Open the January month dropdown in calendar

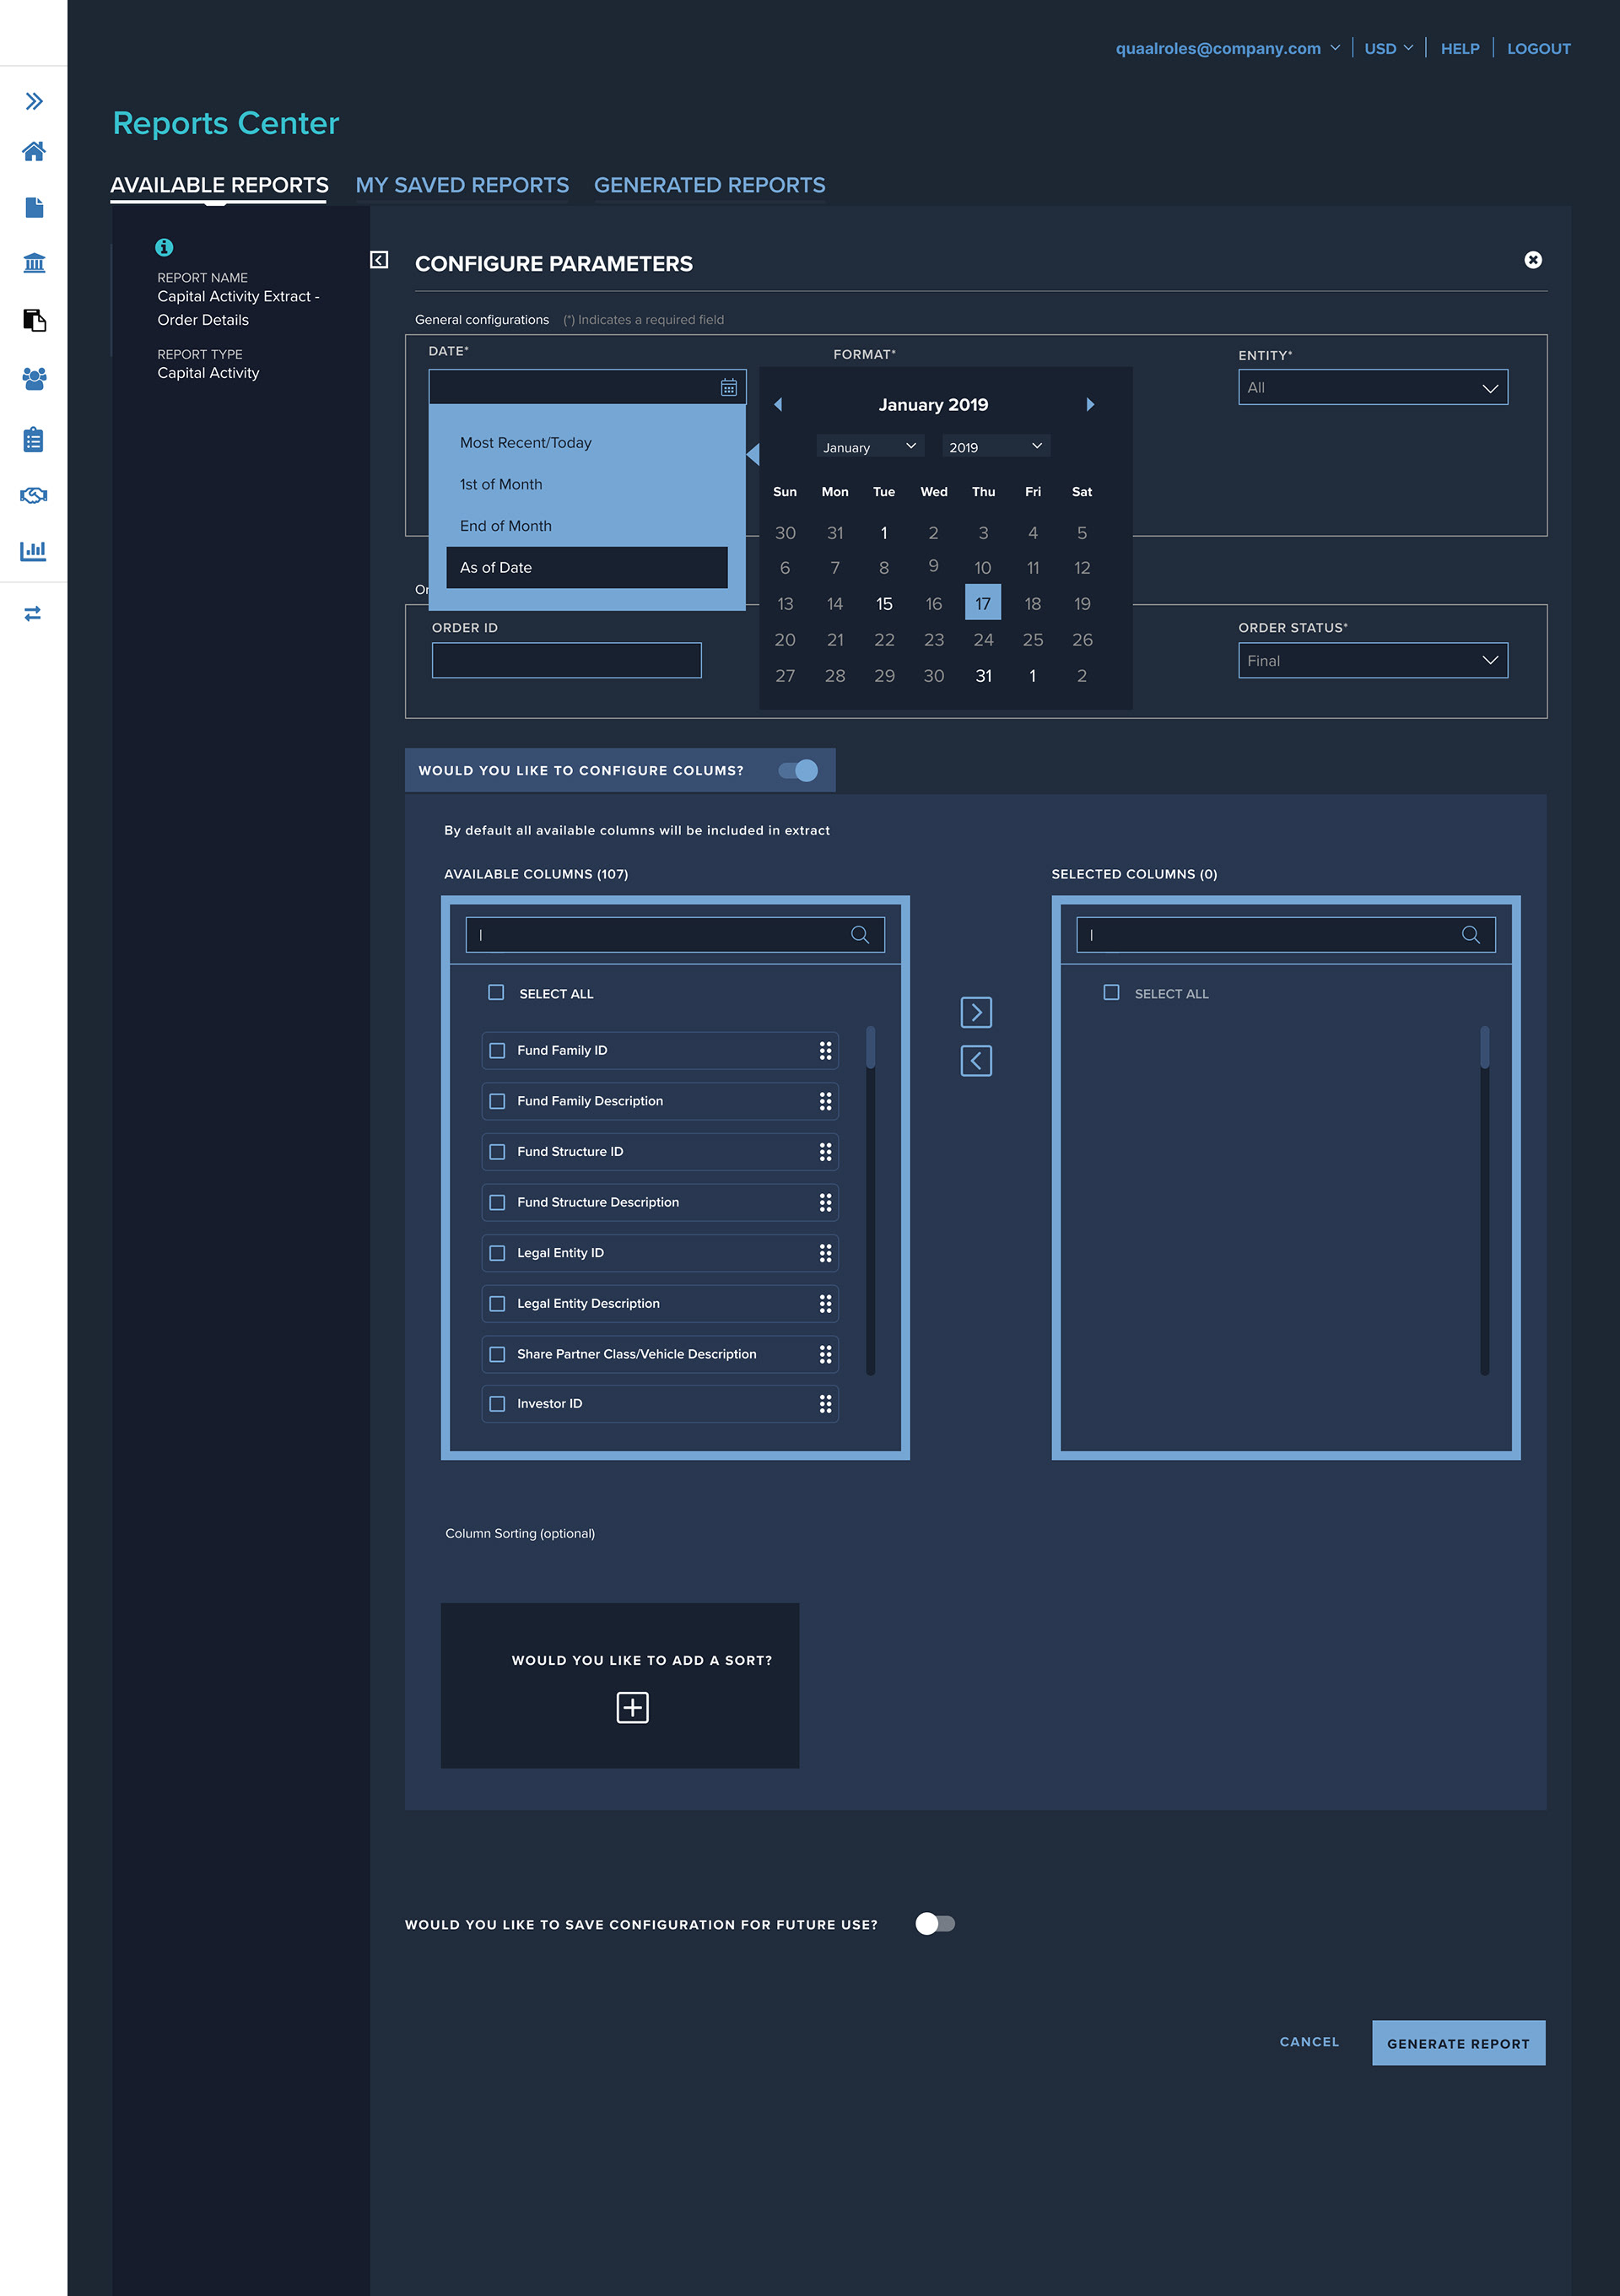[x=870, y=446]
